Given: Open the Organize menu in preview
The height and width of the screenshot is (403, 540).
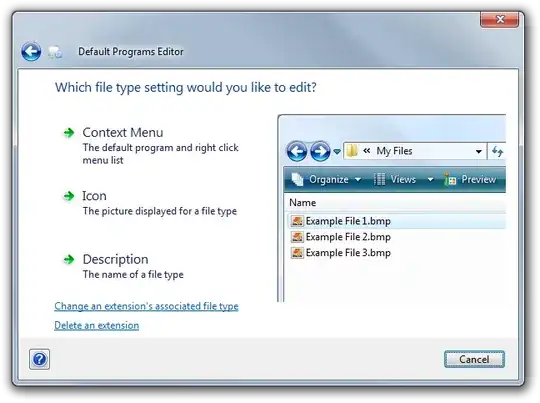Looking at the screenshot, I should (326, 179).
